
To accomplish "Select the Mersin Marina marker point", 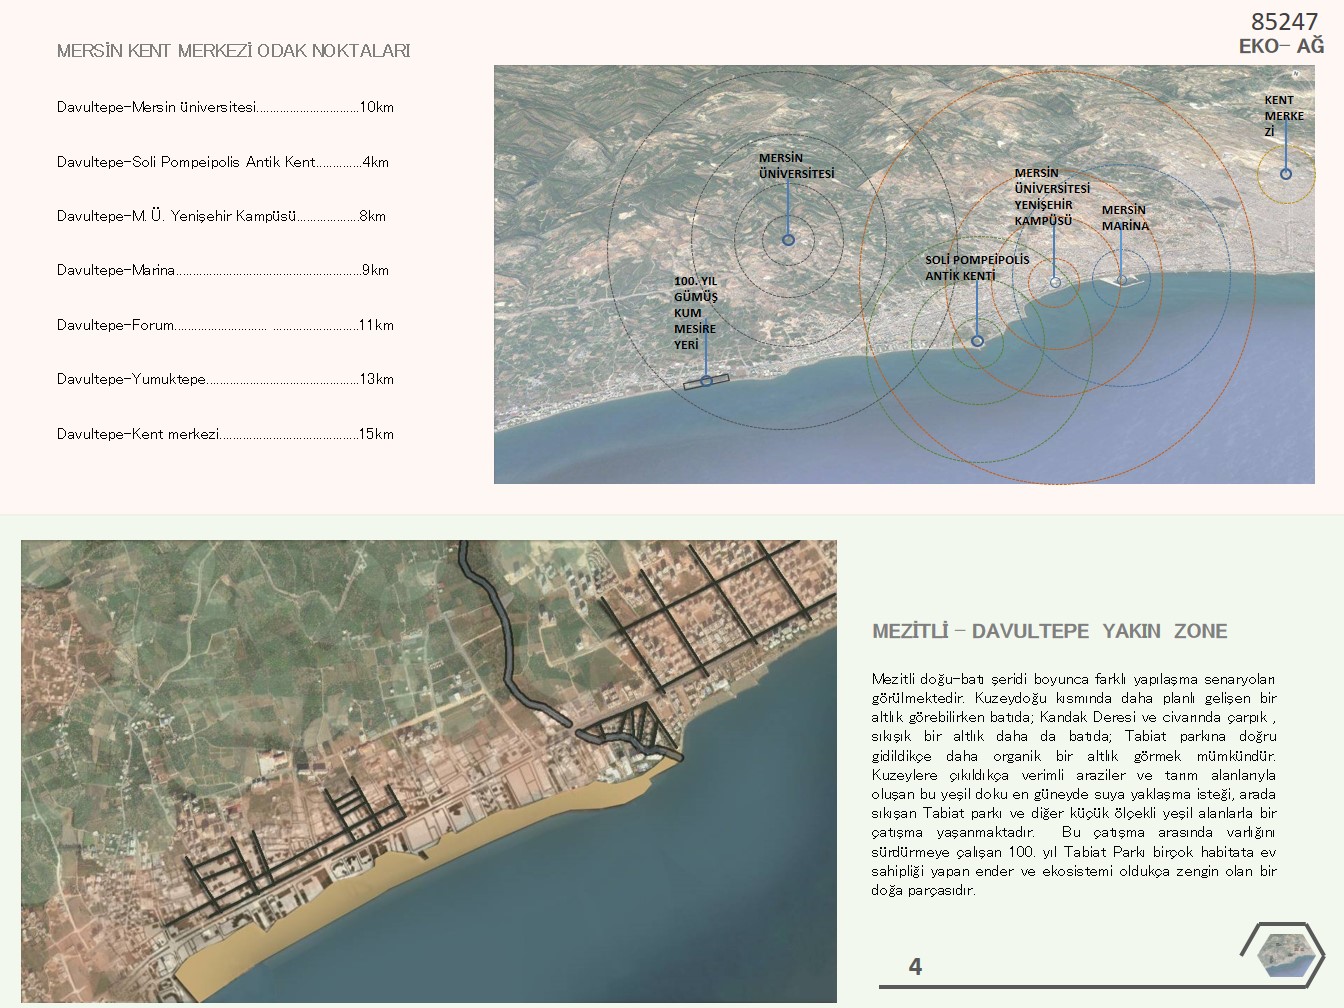I will click(1122, 281).
